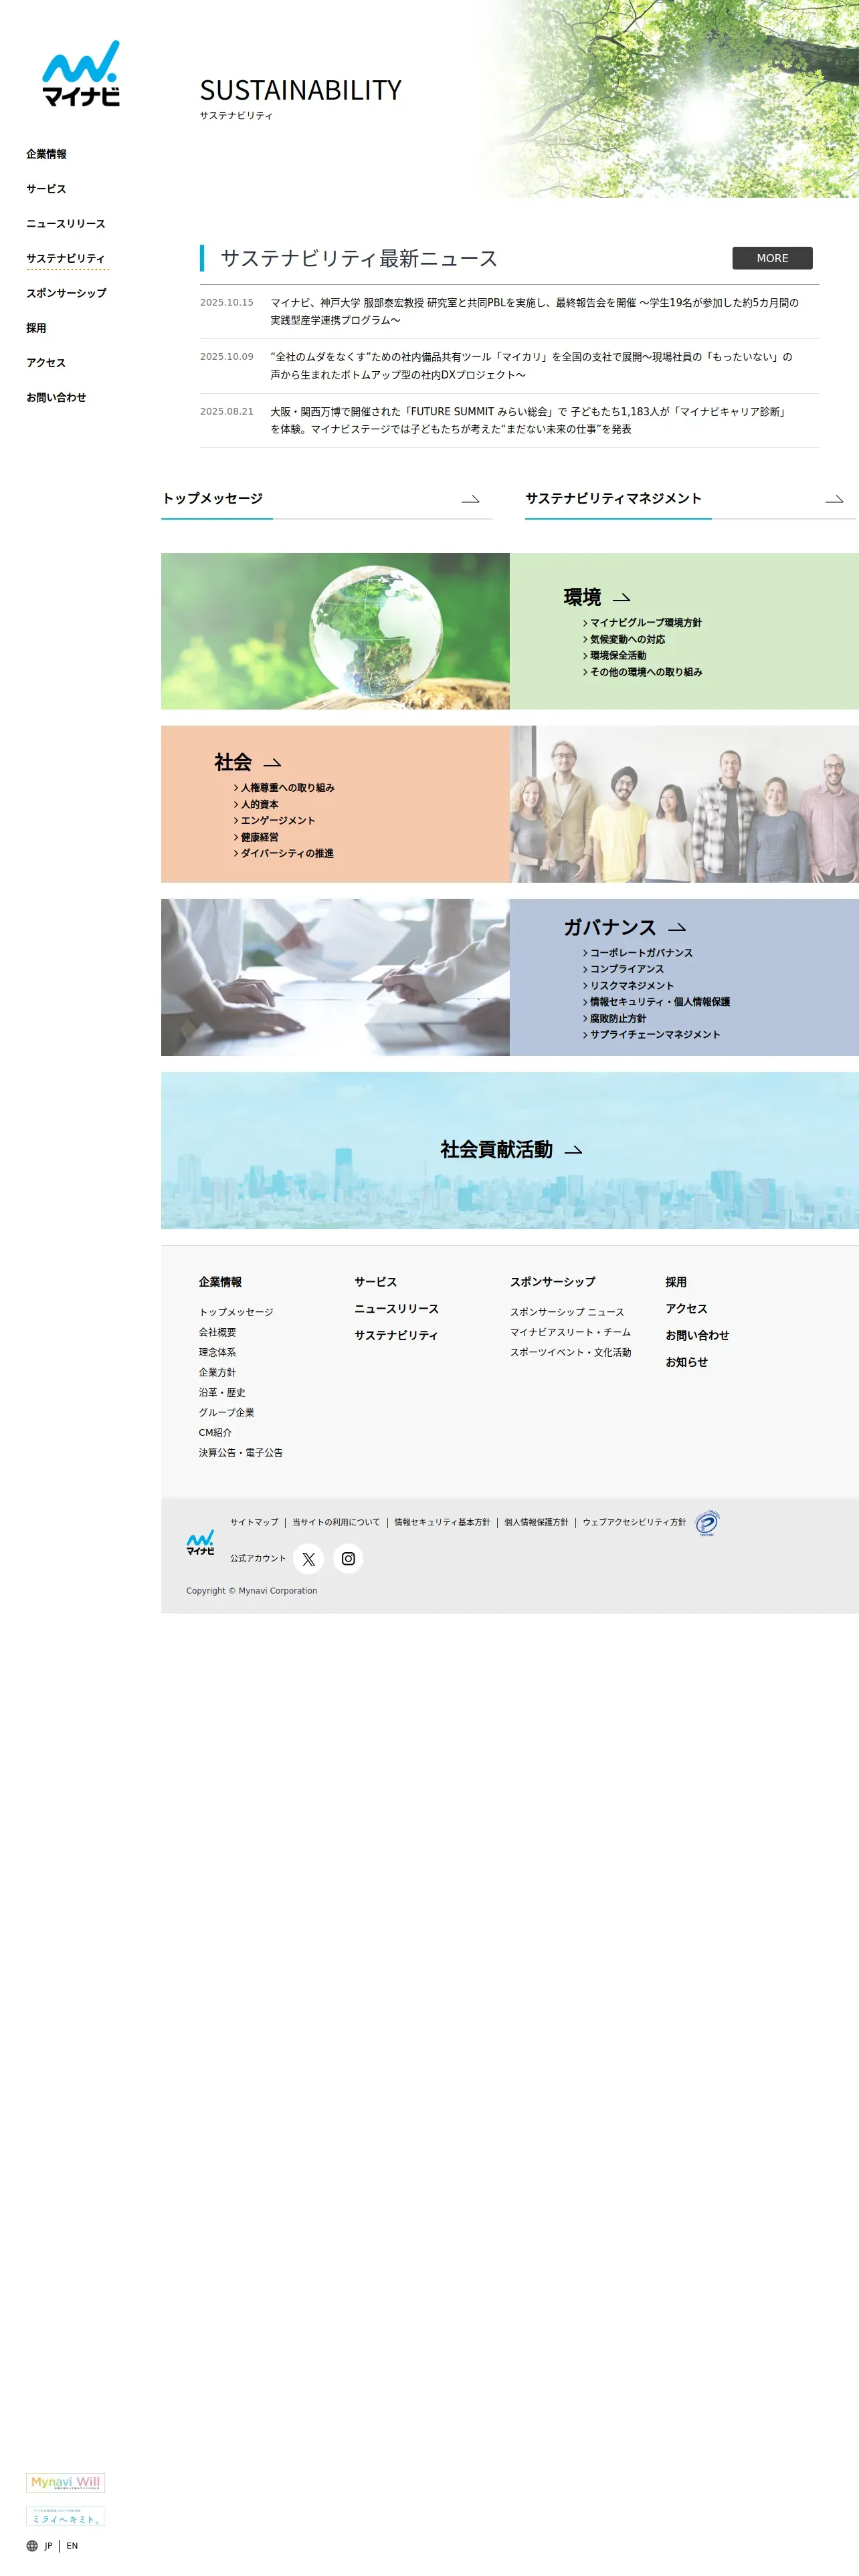Click the arrow beside サステナビリティマネジメント heading
Screen dimensions: 859x2576
click(x=834, y=499)
